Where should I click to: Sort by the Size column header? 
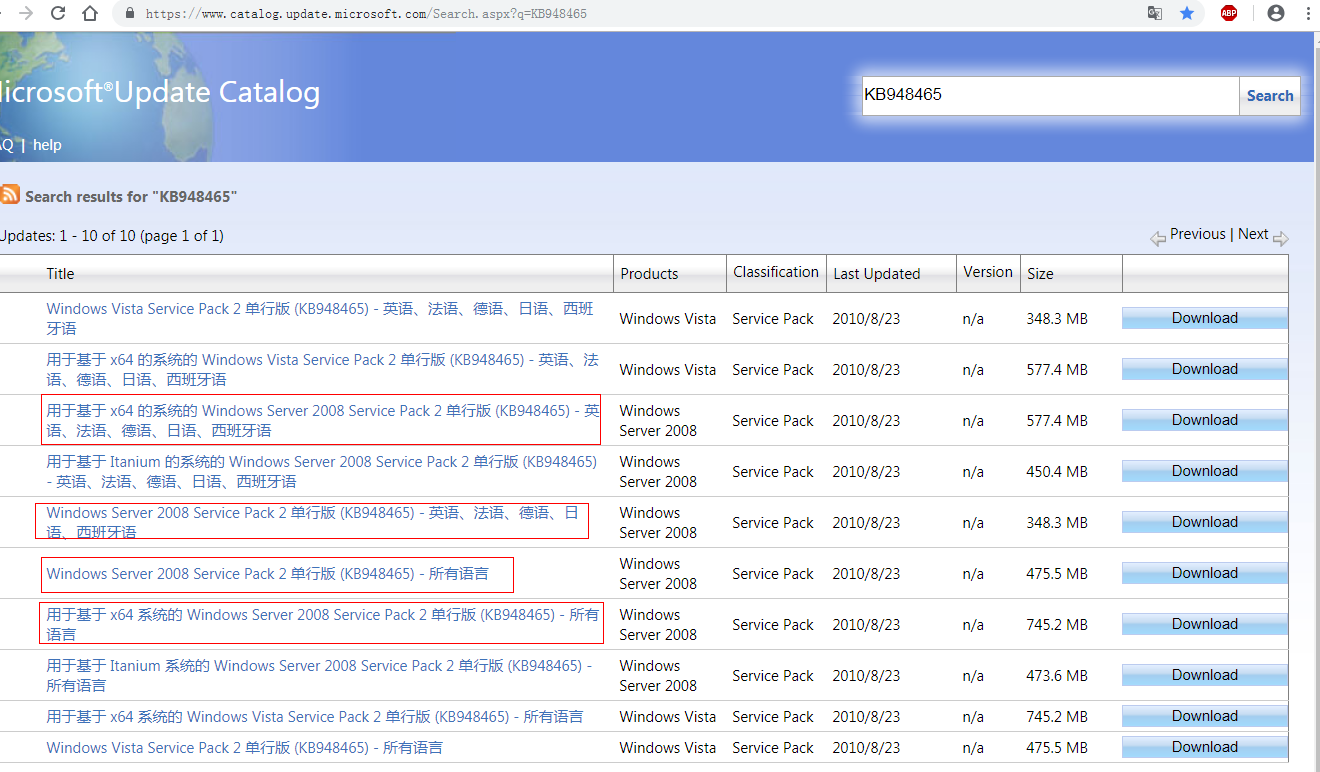tap(1040, 273)
